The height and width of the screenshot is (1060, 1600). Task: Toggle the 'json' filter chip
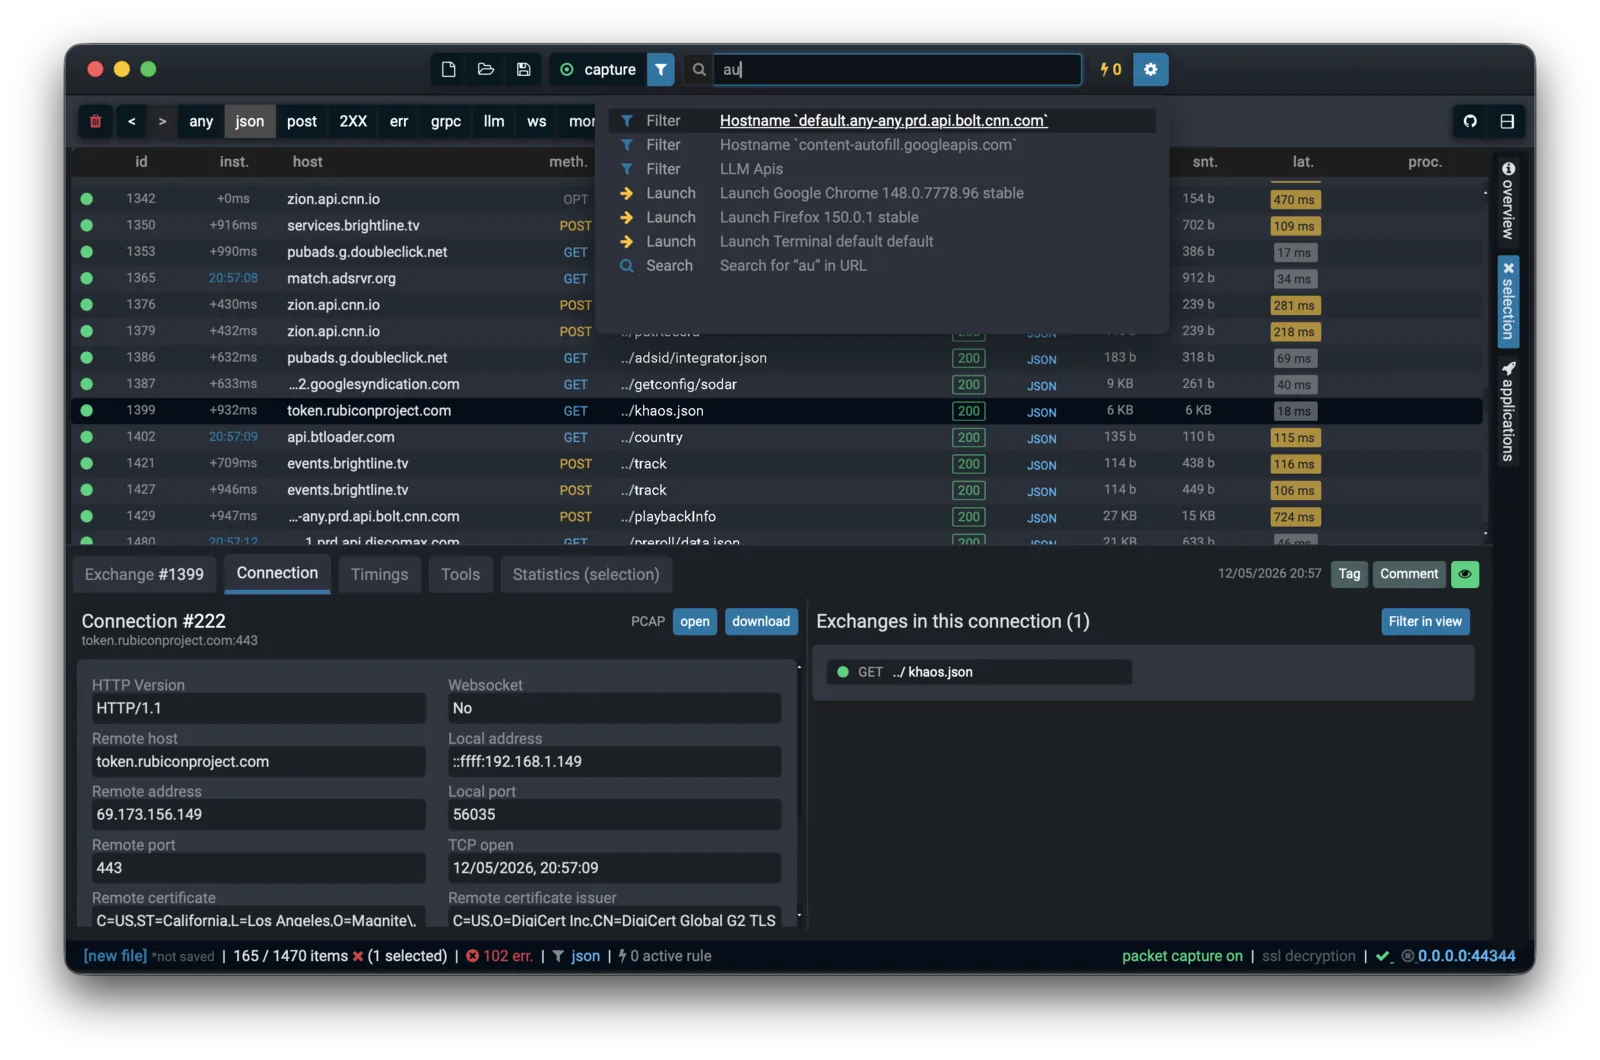[x=250, y=121]
